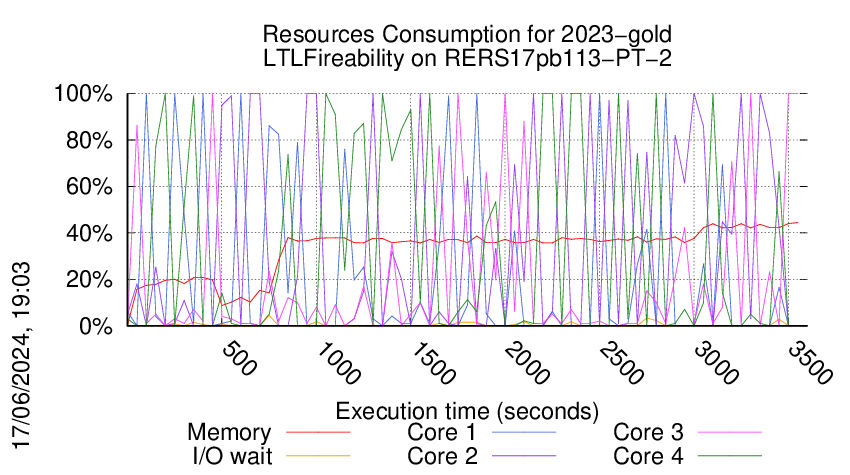
Task: Click the pink Core 3 legend line sample
Action: 730,433
